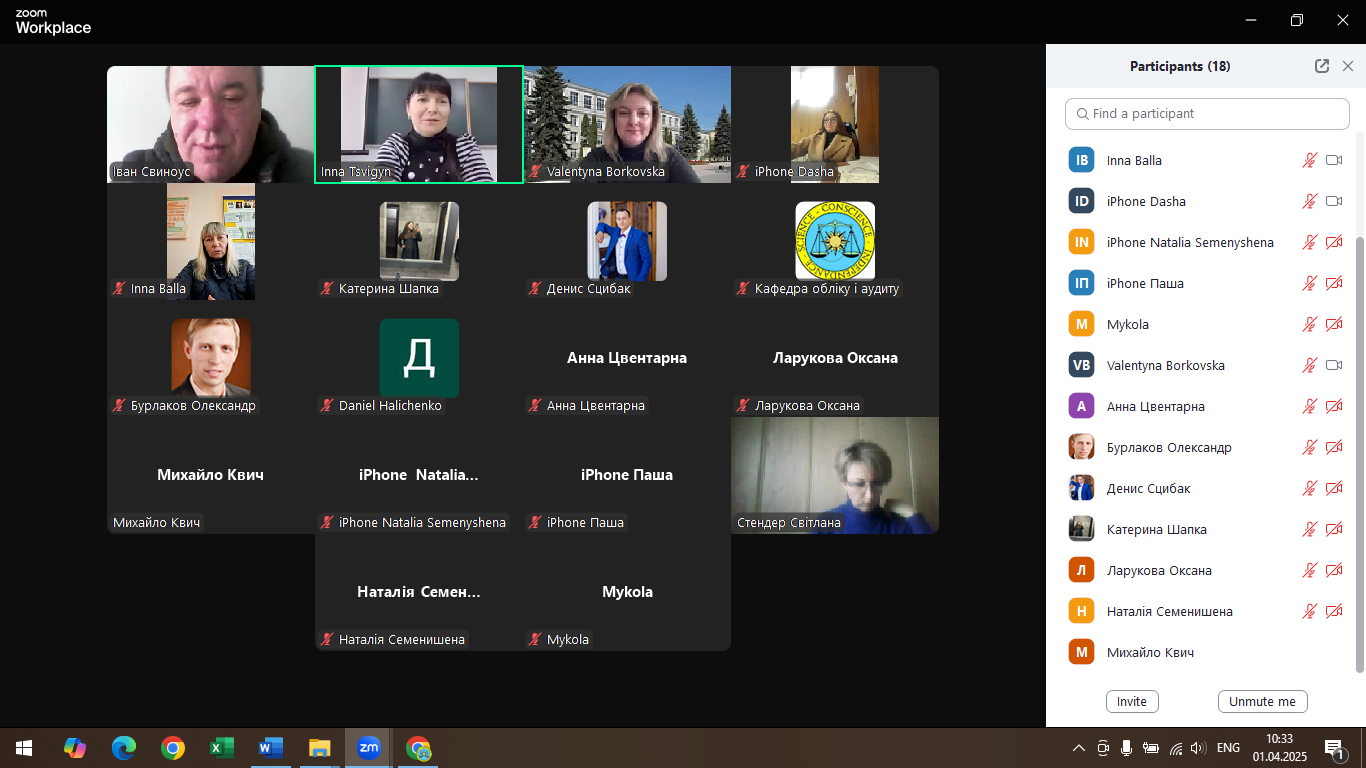The height and width of the screenshot is (768, 1366).
Task: Click Inna Balla's video camera icon
Action: [x=1333, y=160]
